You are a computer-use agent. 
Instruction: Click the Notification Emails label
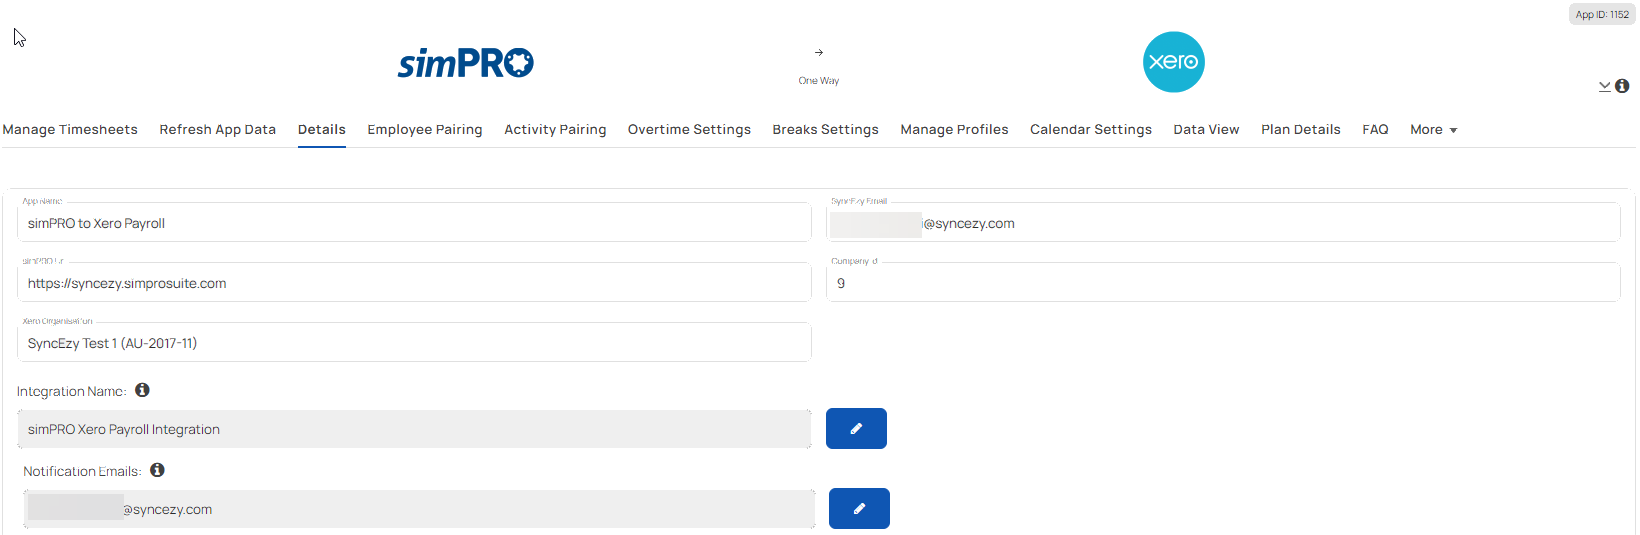coord(82,471)
